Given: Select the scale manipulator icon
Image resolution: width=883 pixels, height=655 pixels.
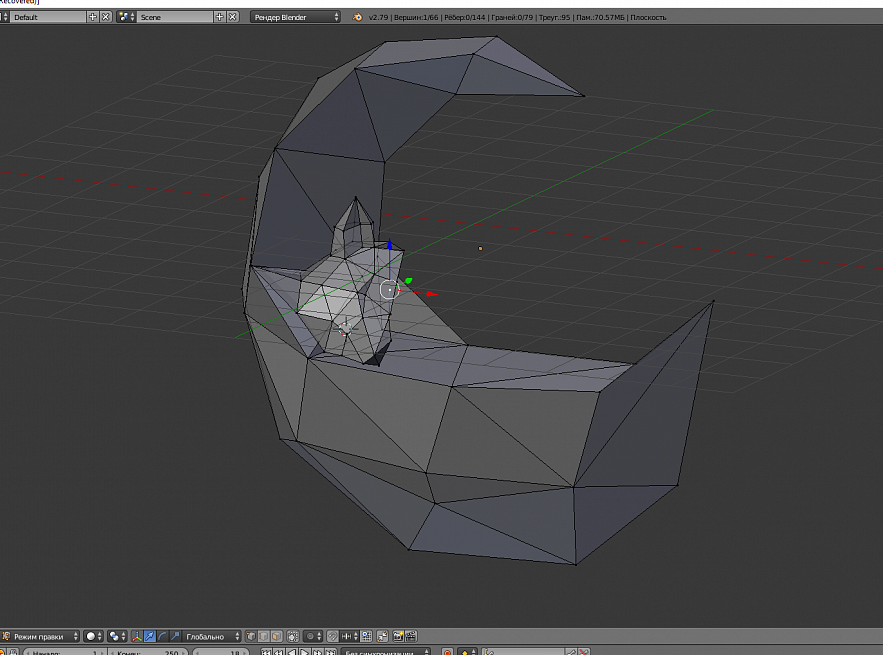Looking at the screenshot, I should point(174,636).
